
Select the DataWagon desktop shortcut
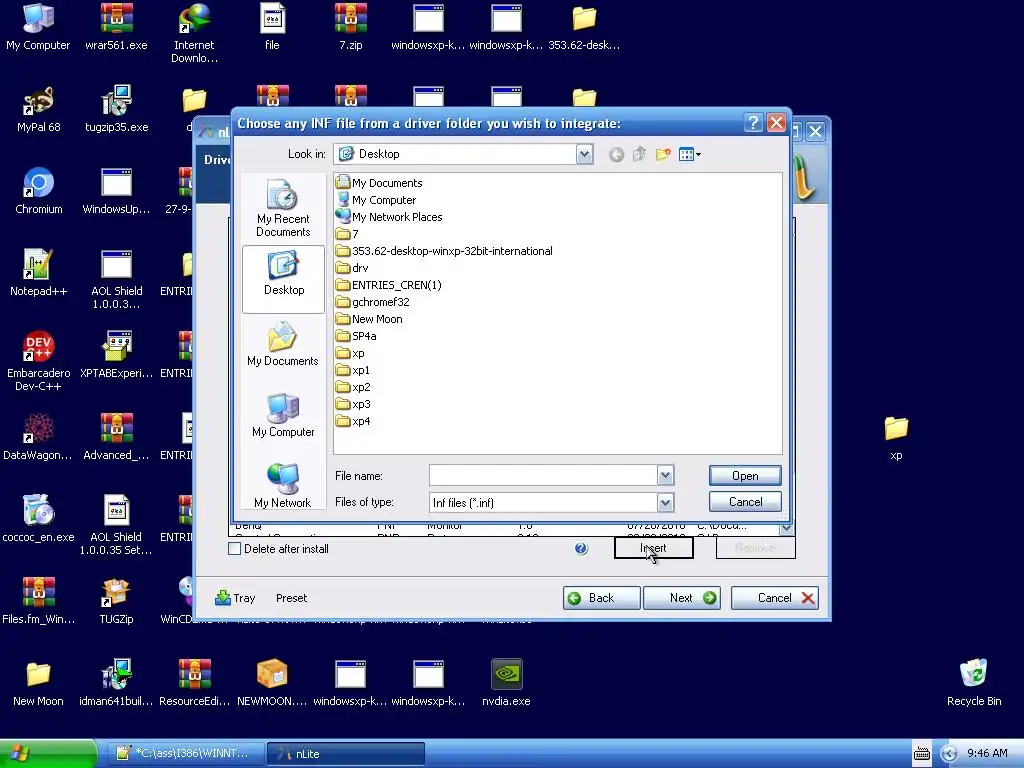[38, 437]
